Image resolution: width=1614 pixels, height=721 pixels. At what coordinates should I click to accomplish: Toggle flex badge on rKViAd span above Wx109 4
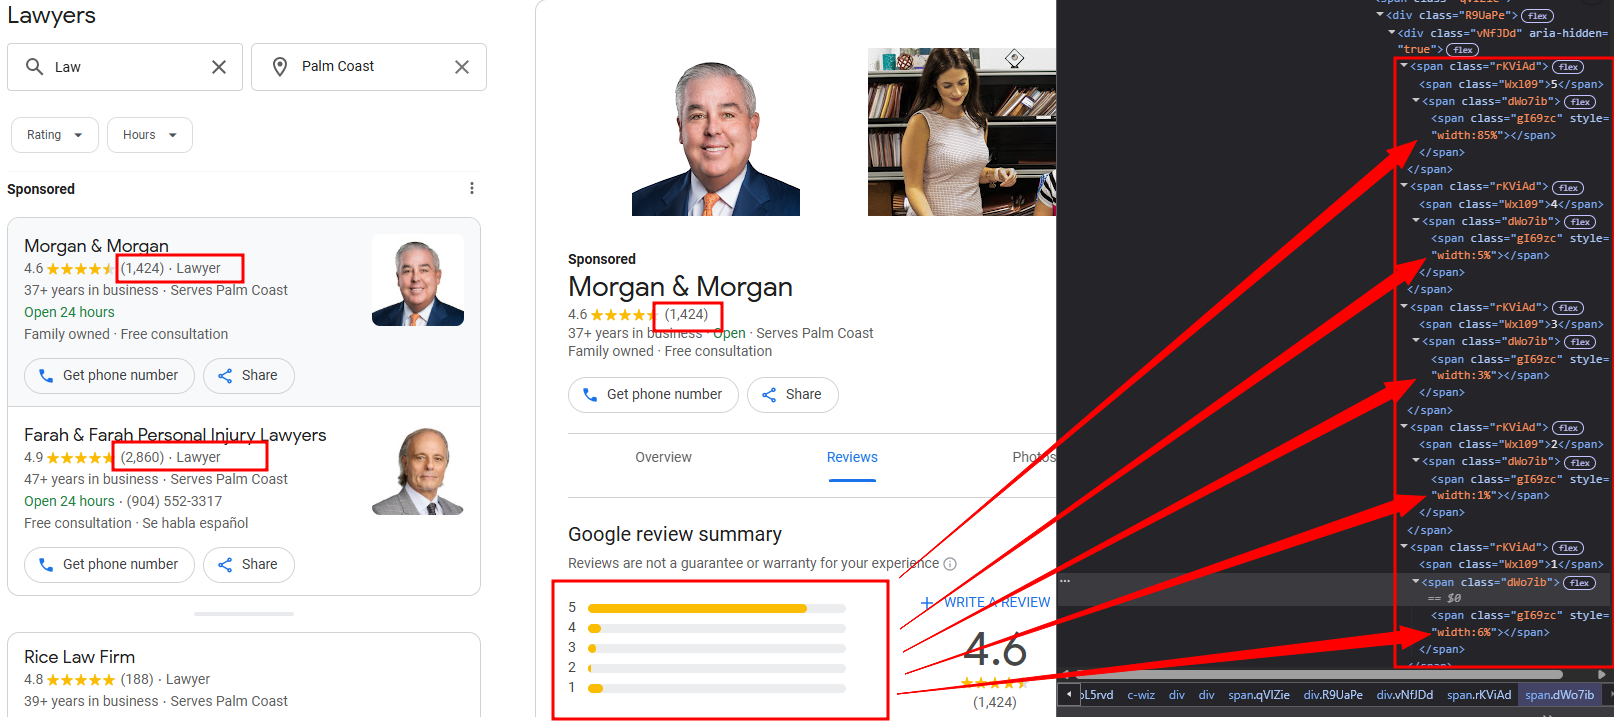coord(1568,188)
